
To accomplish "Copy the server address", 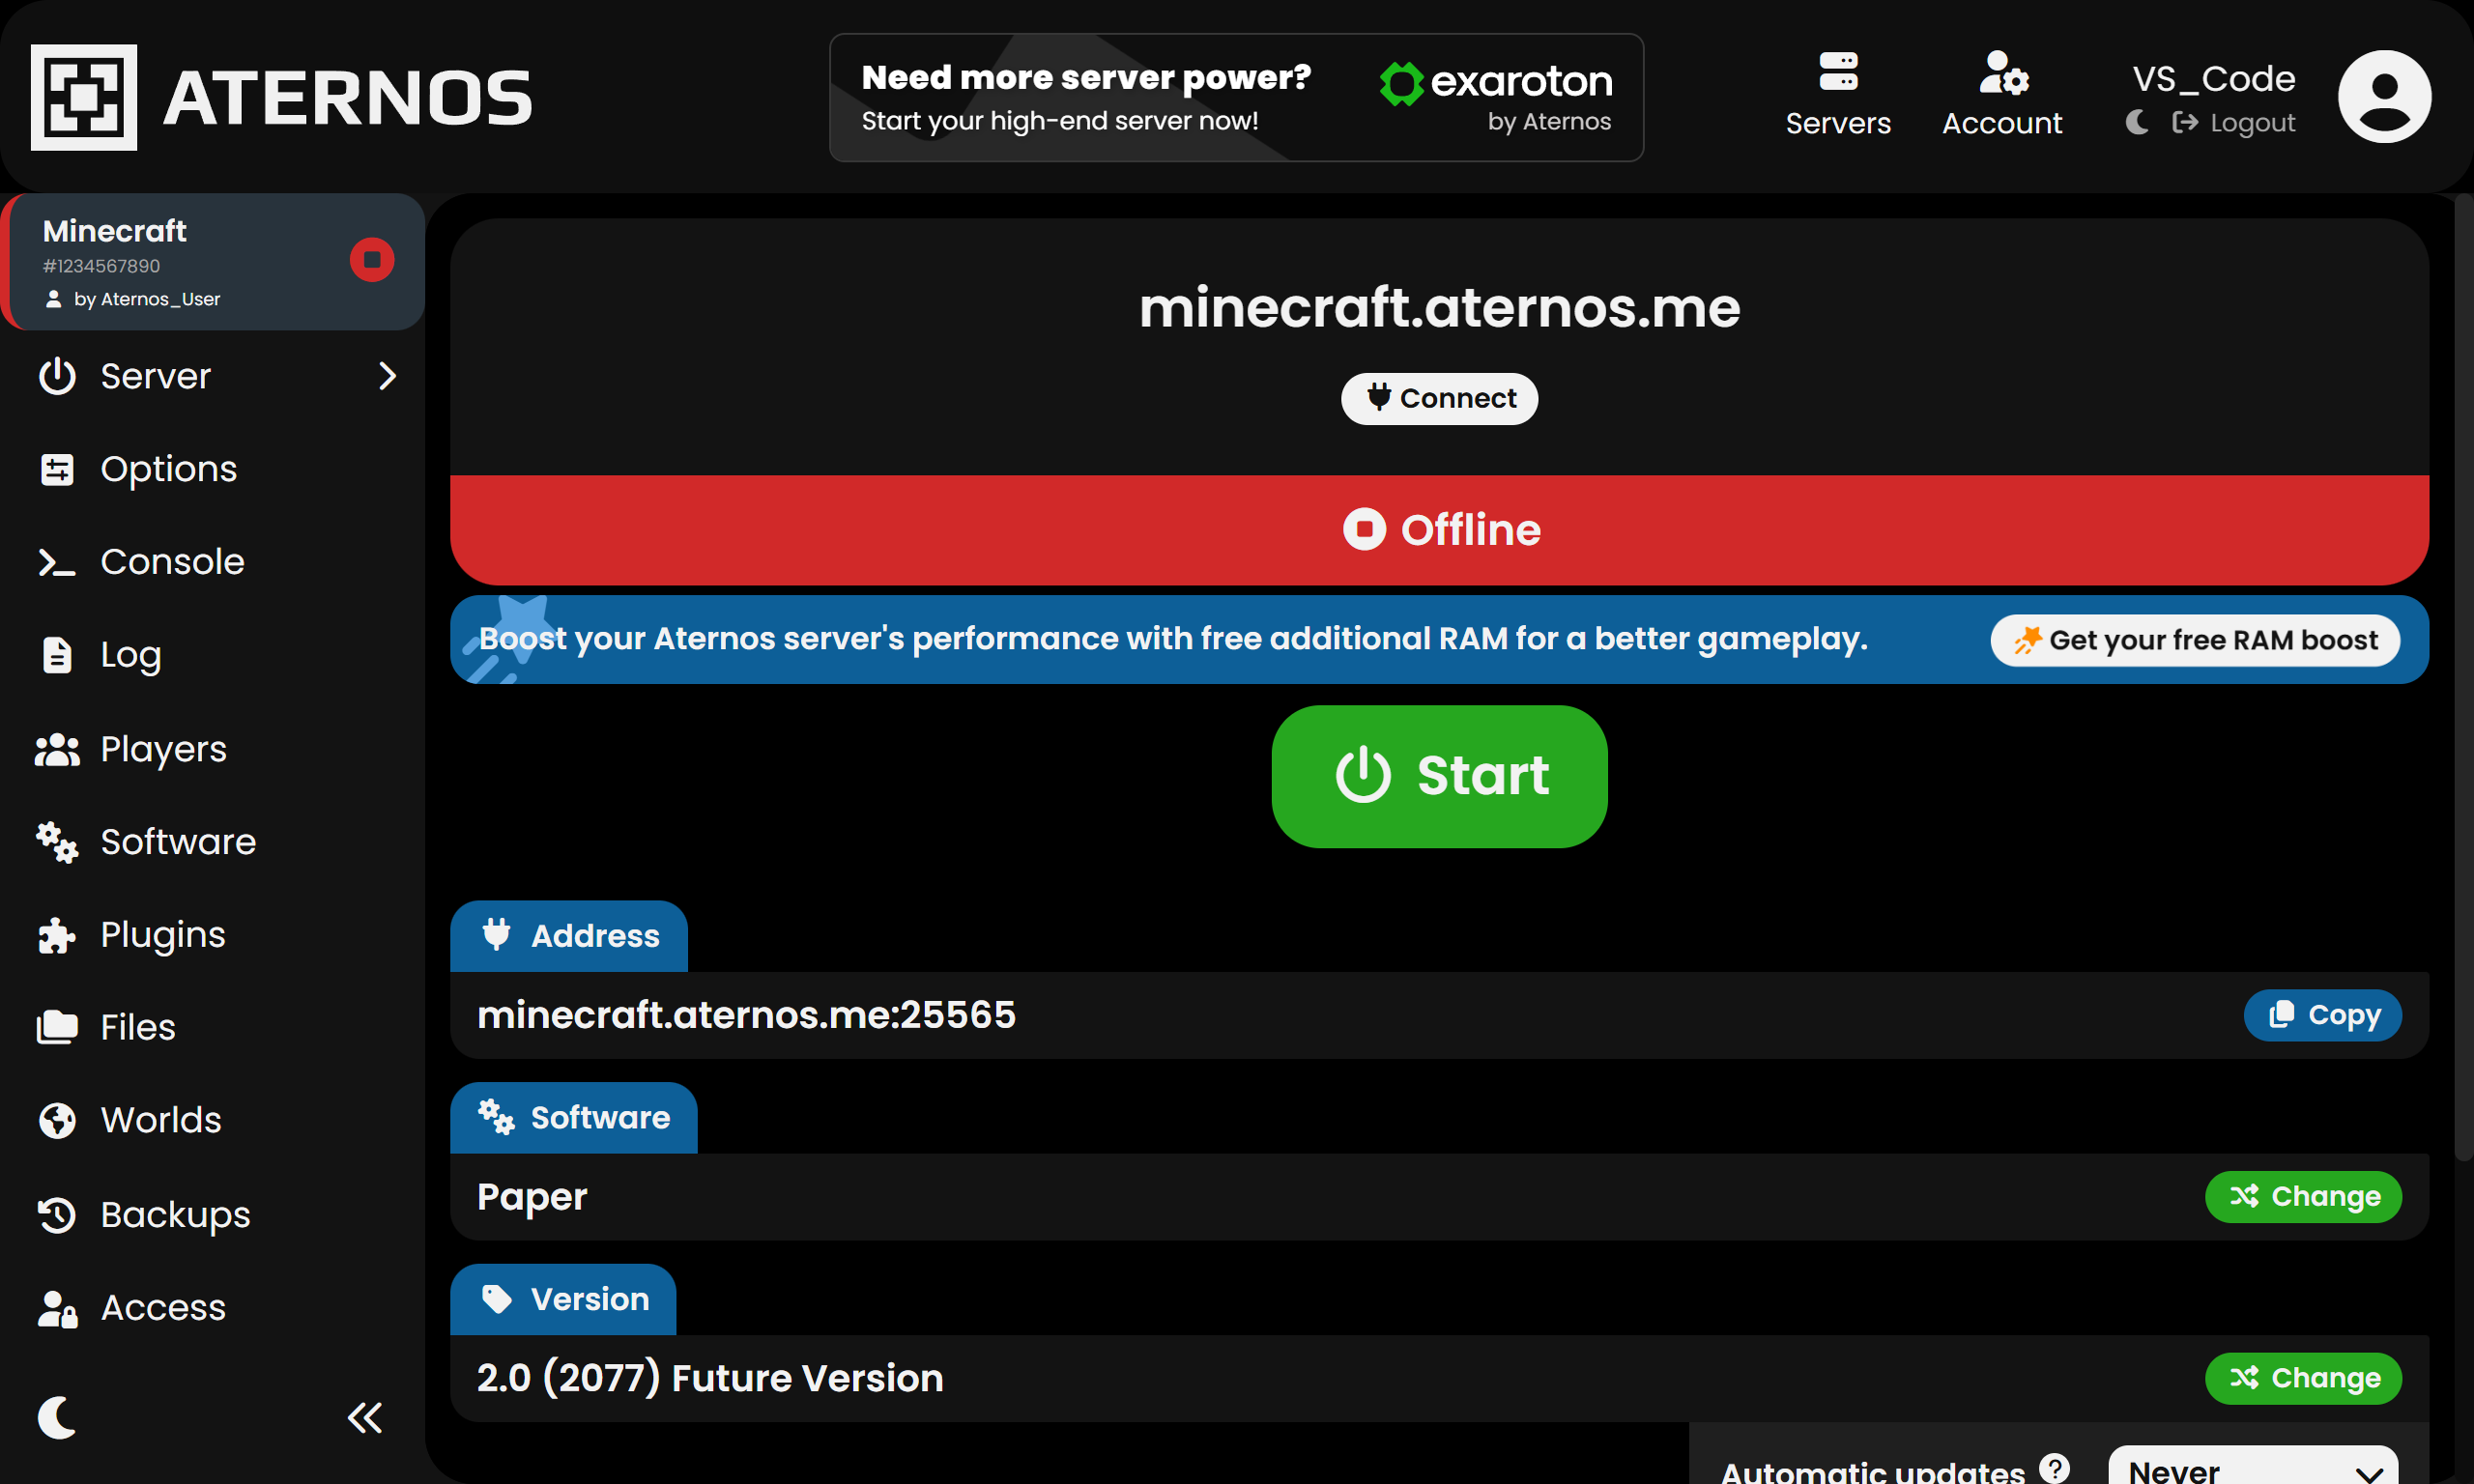I will click(2322, 1015).
